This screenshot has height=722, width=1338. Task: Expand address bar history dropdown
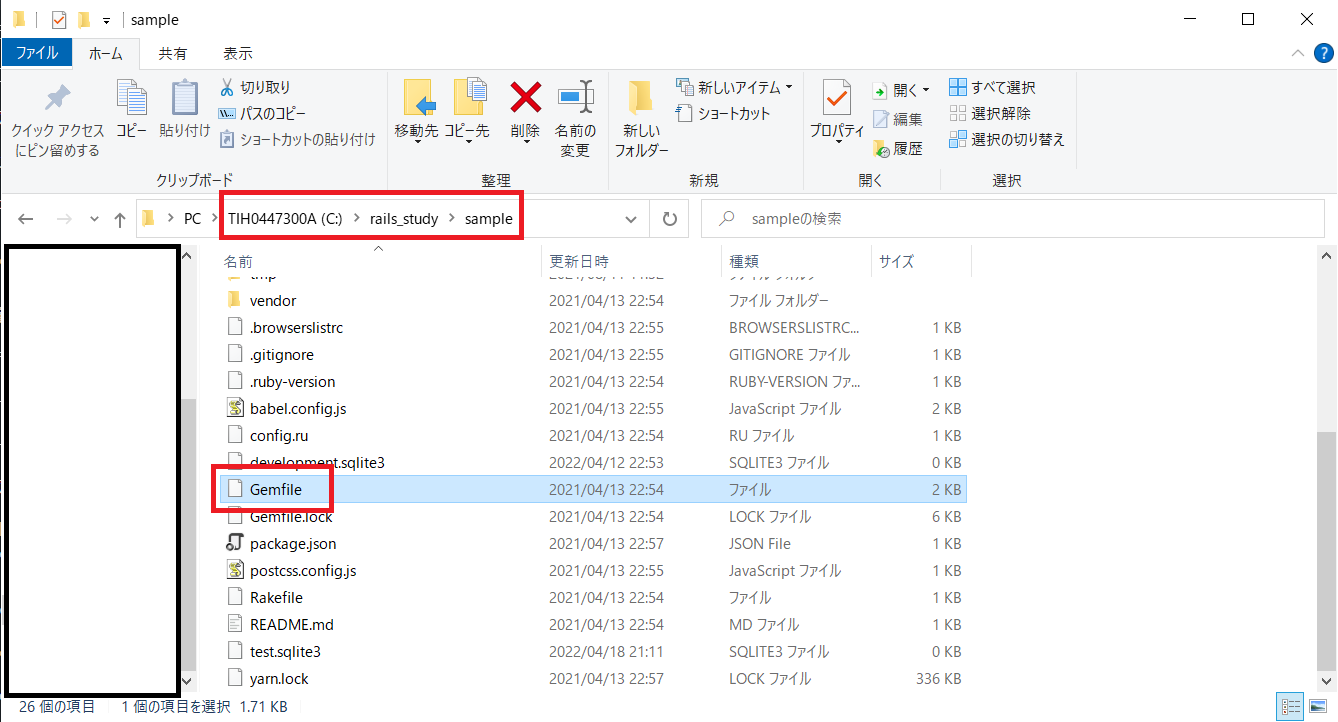pos(631,219)
